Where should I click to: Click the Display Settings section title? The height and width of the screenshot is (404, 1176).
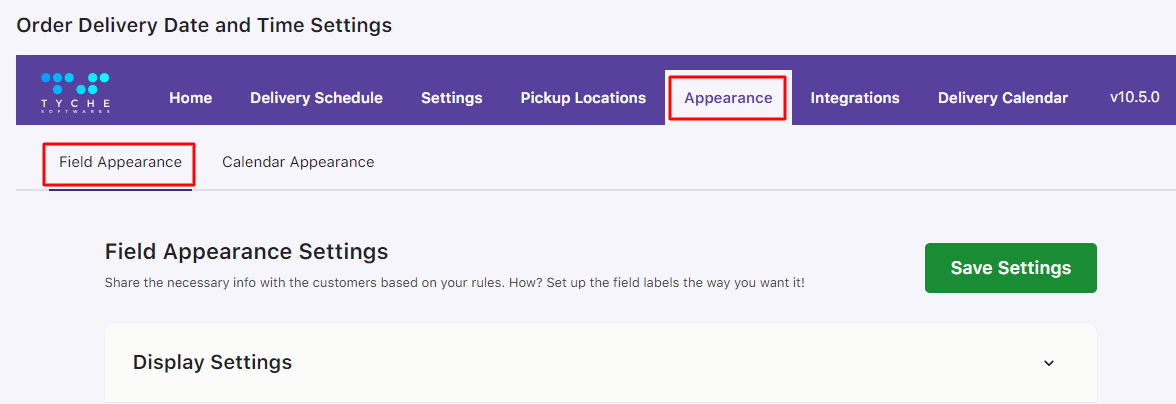click(212, 362)
